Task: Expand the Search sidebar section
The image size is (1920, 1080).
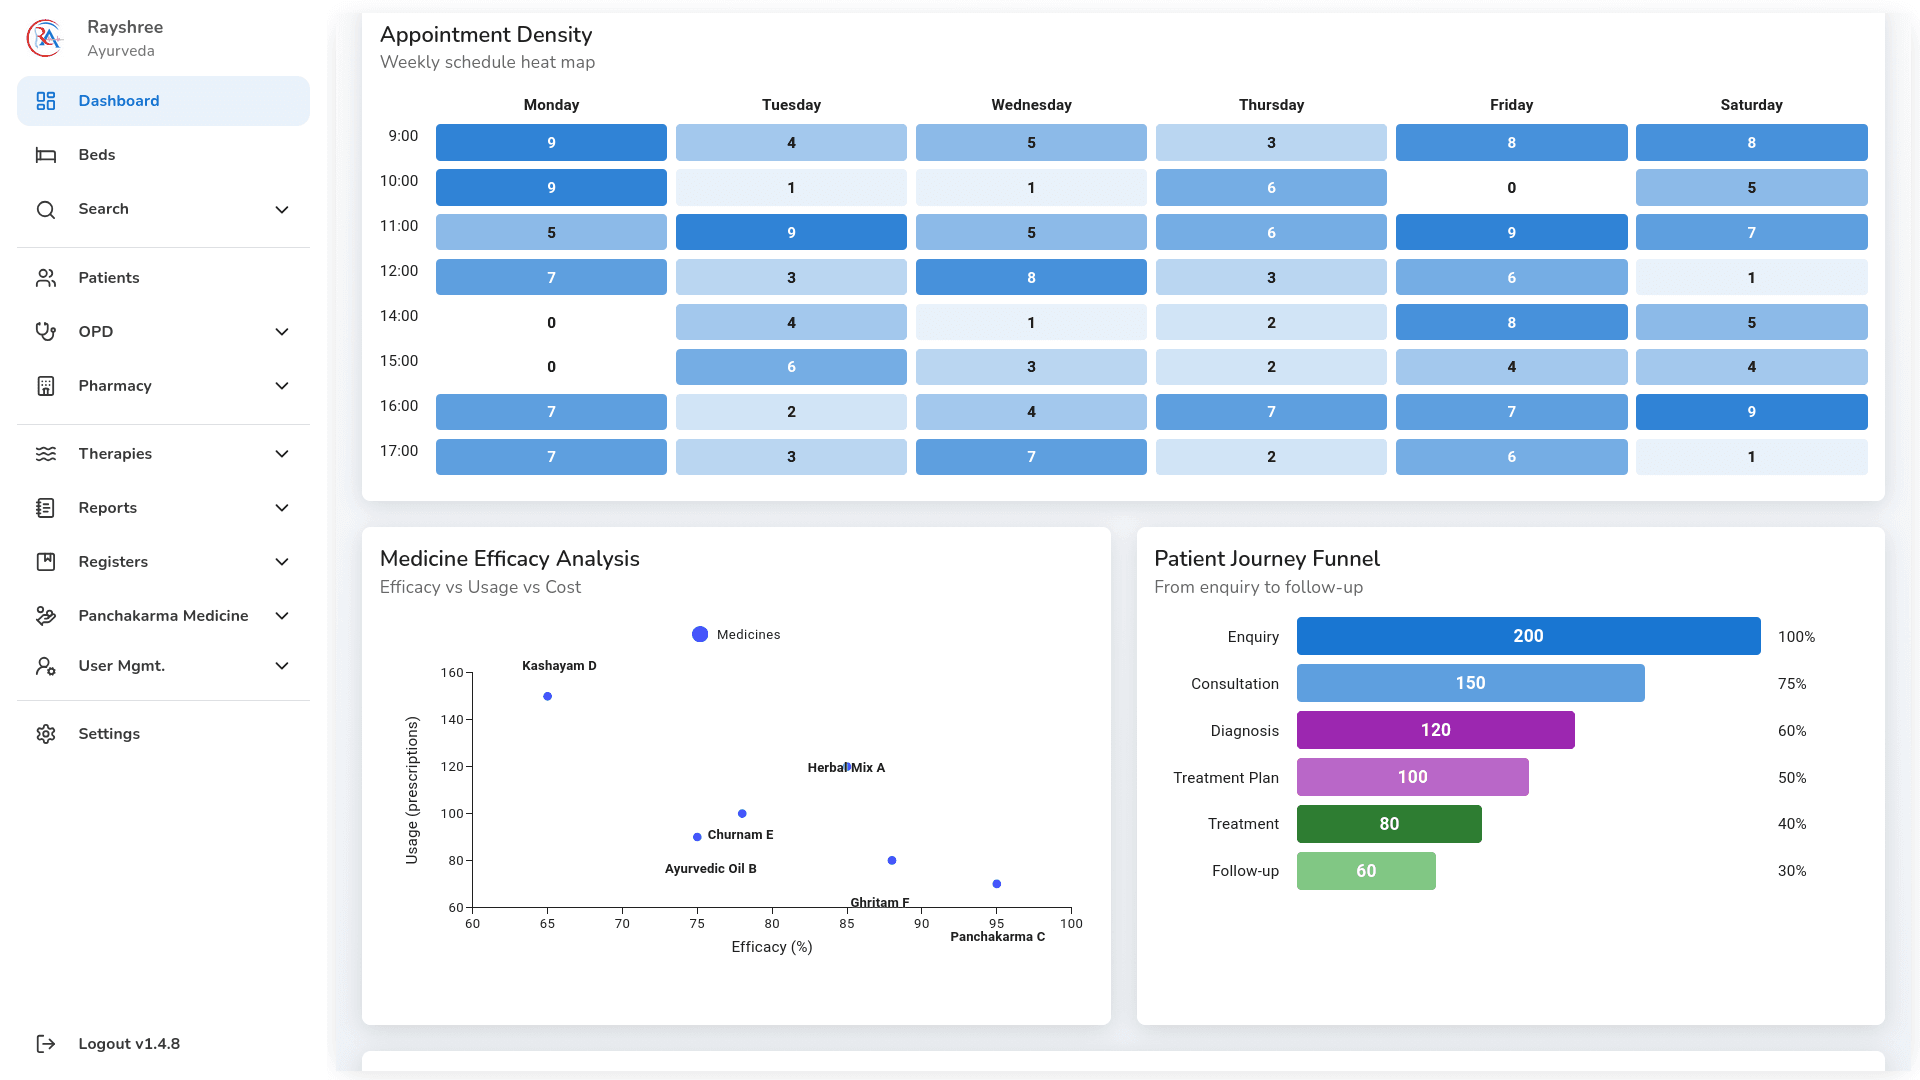Action: pos(281,209)
